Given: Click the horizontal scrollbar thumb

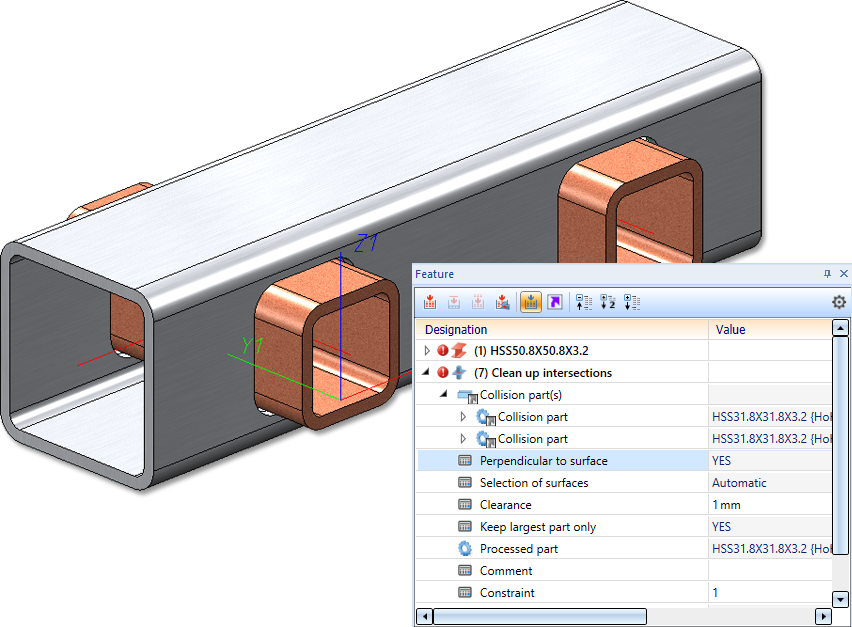Looking at the screenshot, I should (x=540, y=616).
